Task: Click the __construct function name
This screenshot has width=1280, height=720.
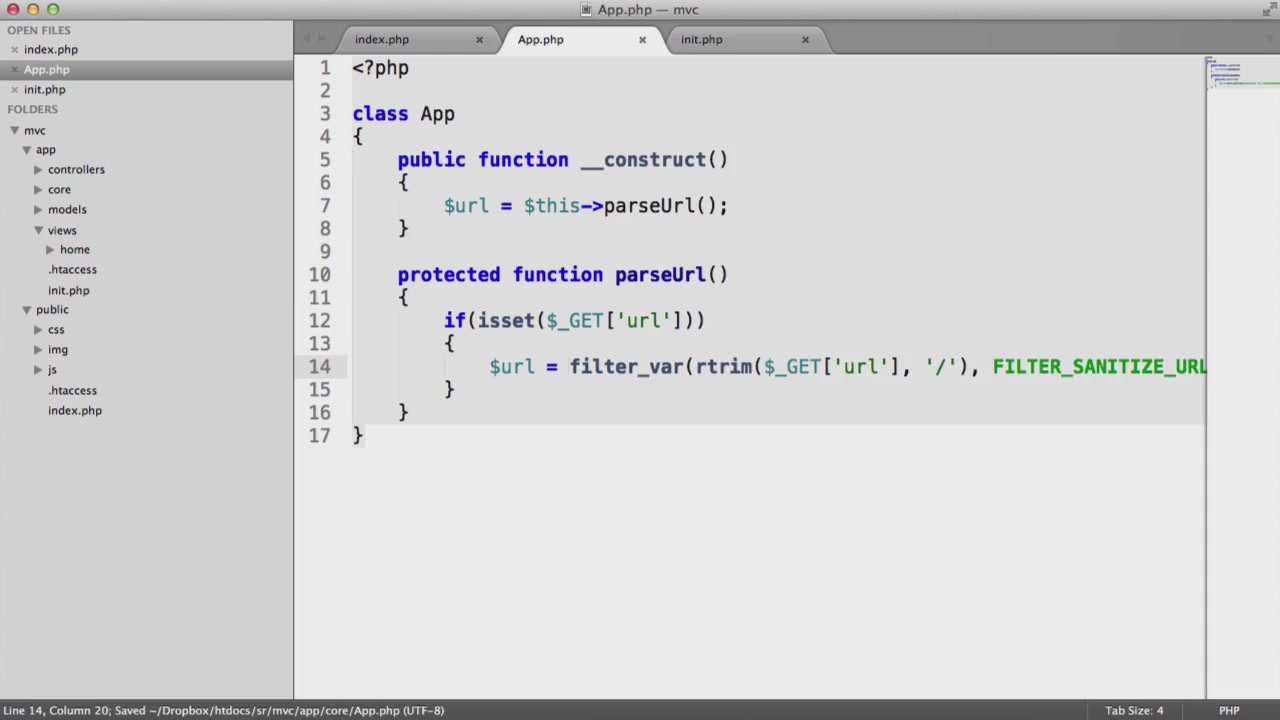Action: [x=643, y=160]
